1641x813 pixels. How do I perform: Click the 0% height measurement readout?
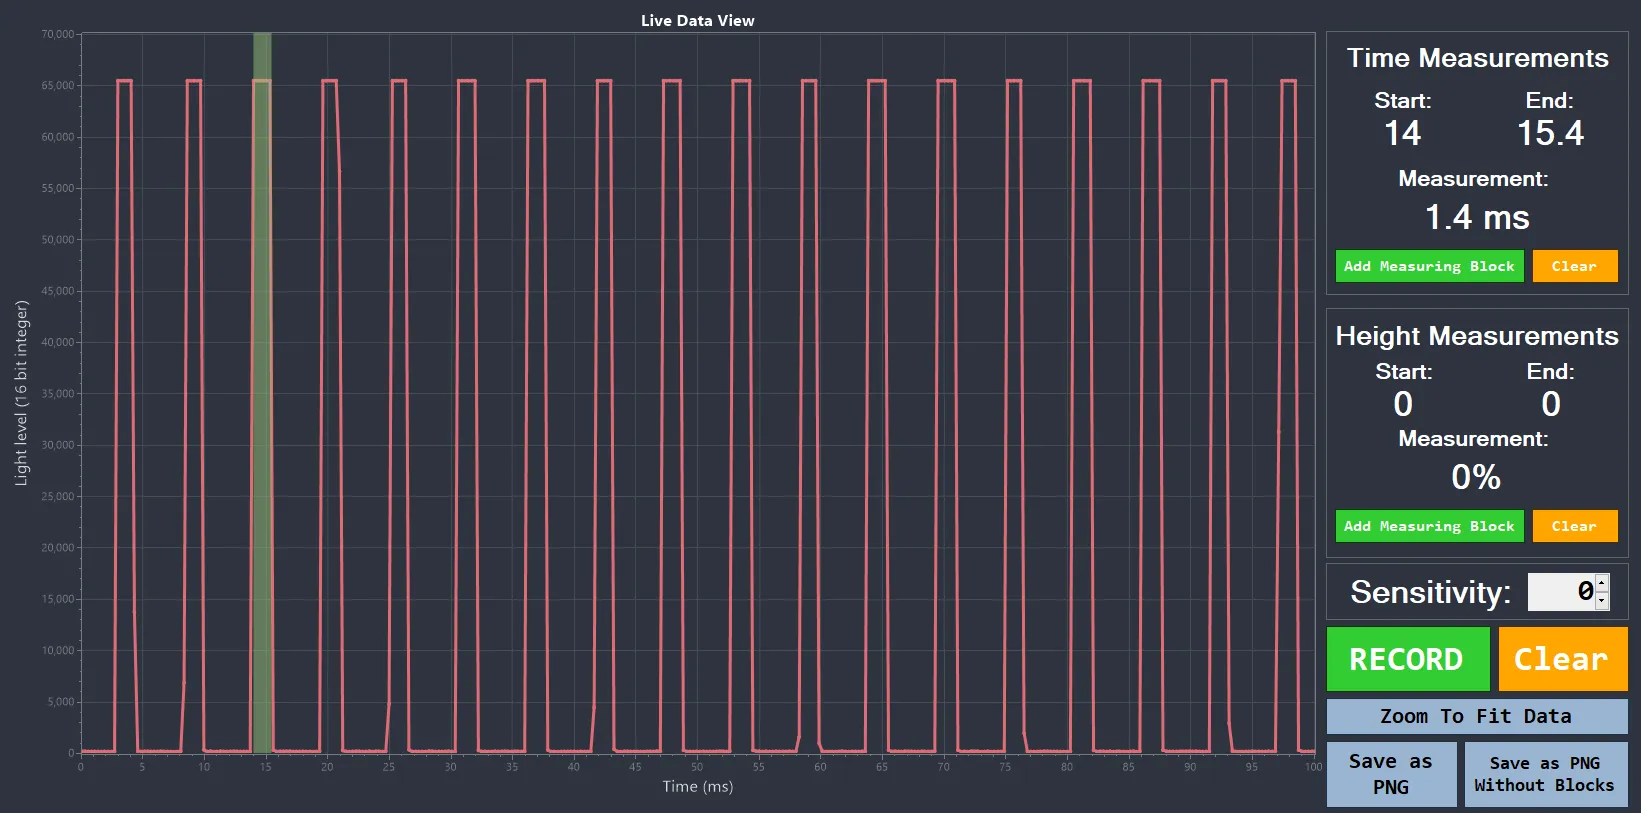[1476, 477]
